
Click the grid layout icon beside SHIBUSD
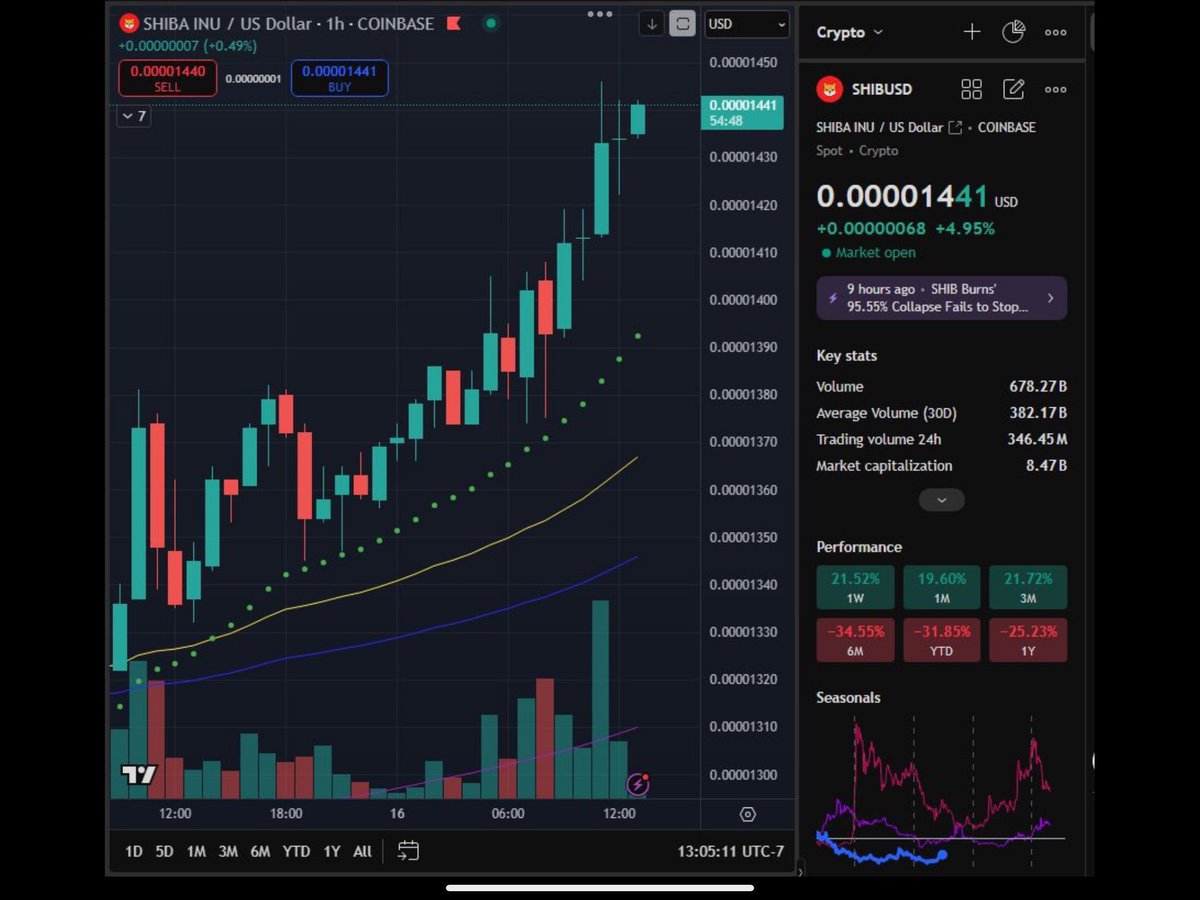[971, 90]
